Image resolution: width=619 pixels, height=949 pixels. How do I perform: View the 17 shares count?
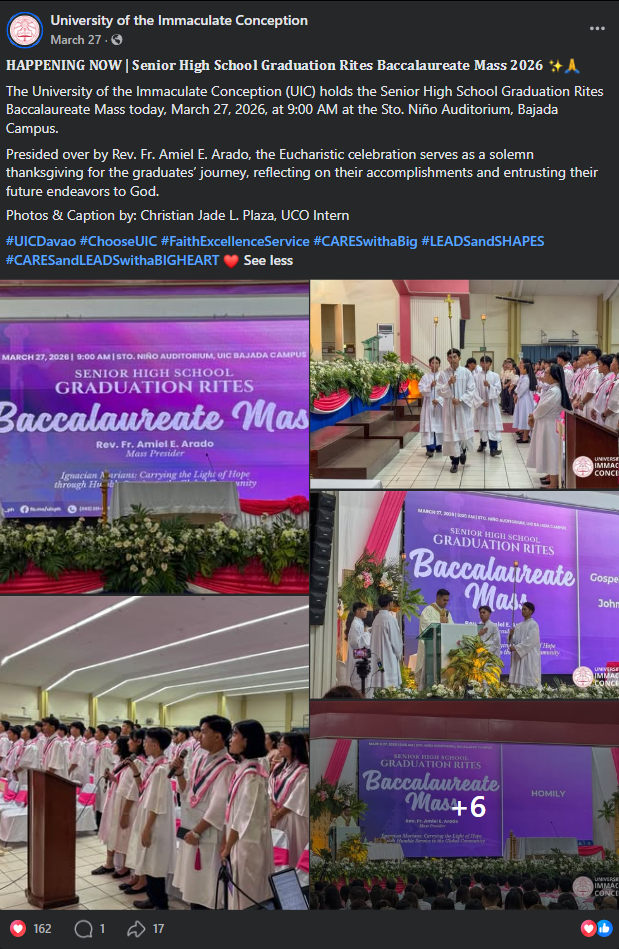coord(159,928)
